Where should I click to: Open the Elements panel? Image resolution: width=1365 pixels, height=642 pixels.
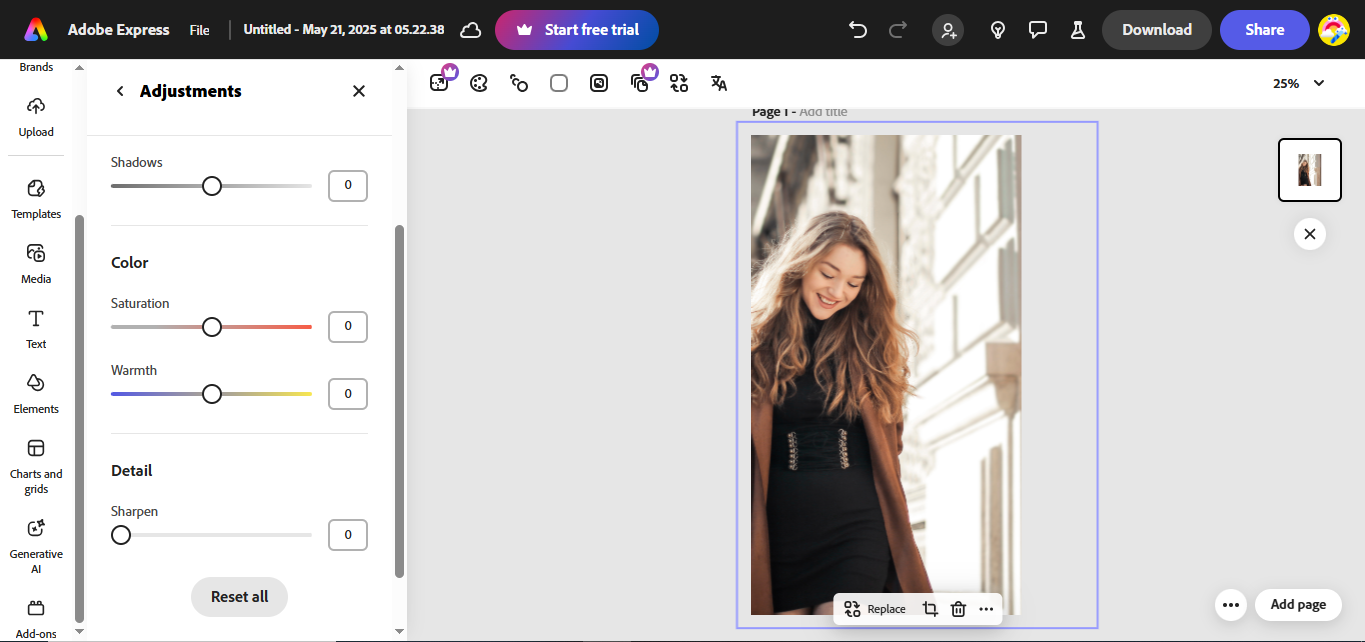click(x=36, y=390)
